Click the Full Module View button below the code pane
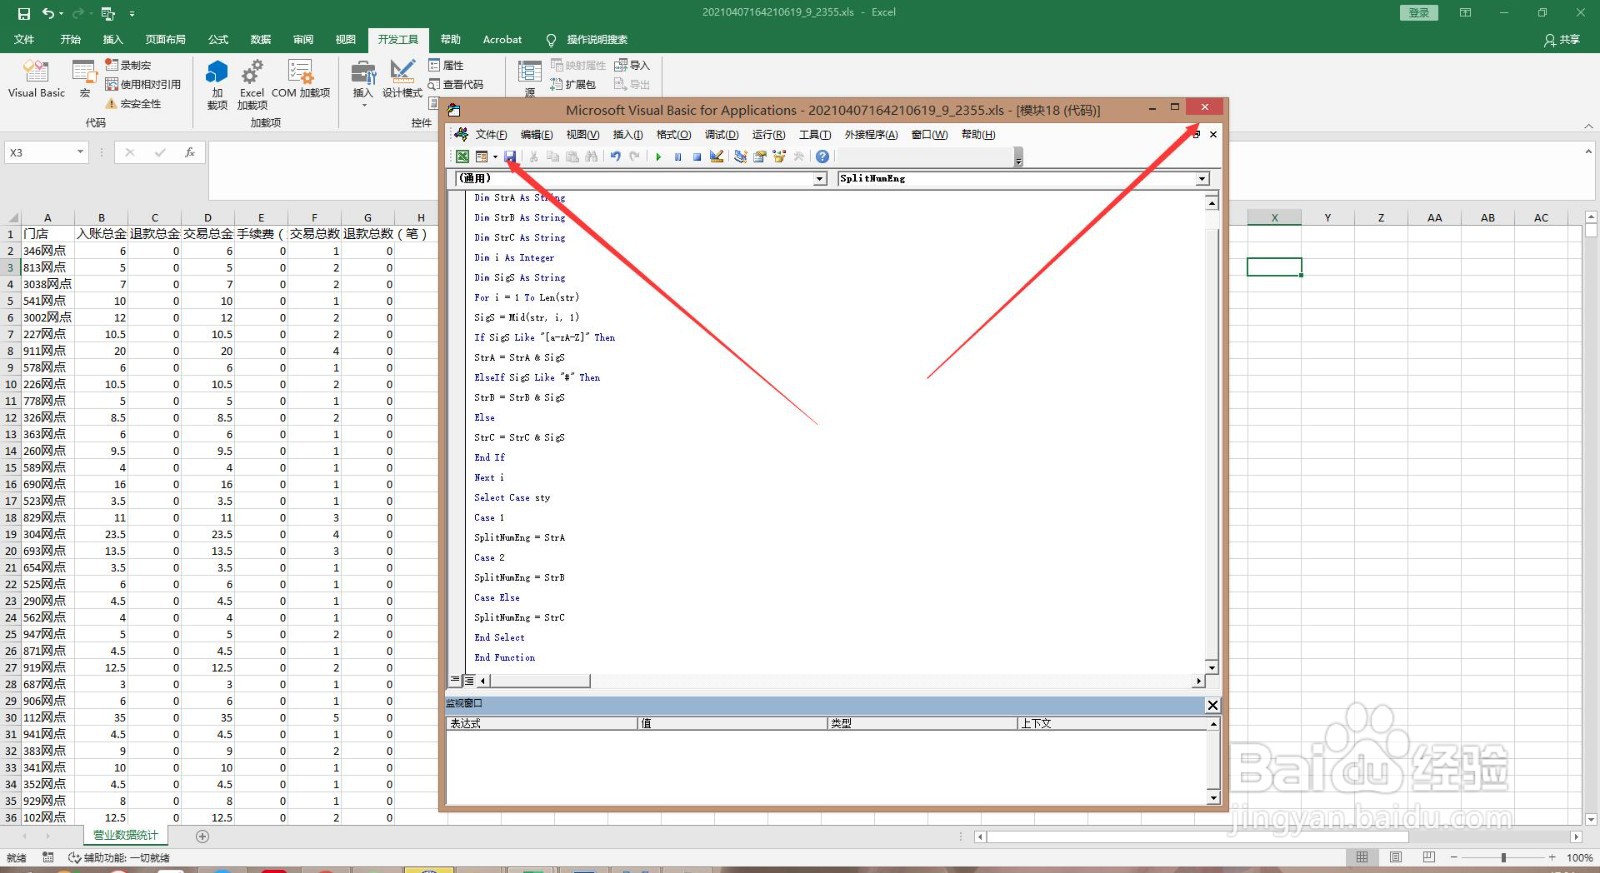This screenshot has height=873, width=1600. [x=468, y=680]
